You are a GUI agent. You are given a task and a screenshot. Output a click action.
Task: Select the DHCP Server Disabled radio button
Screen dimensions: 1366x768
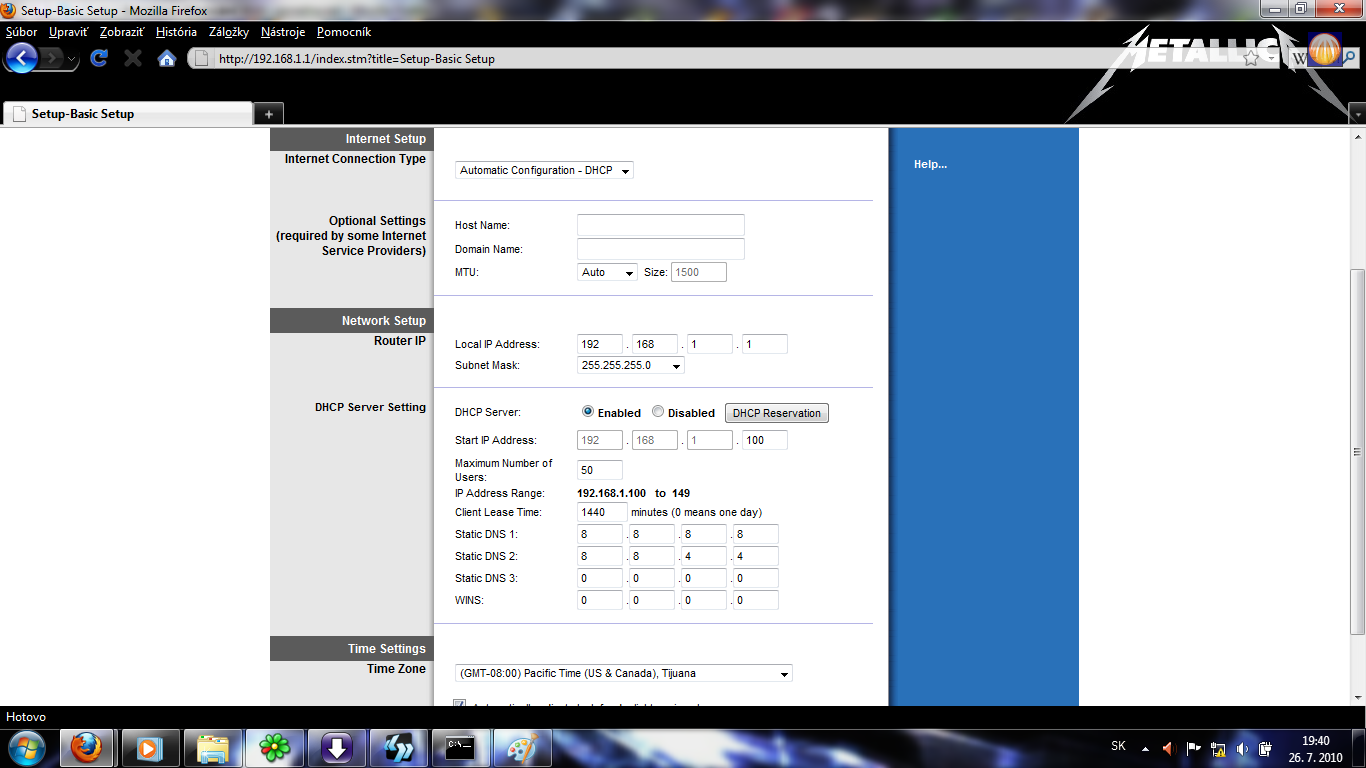click(x=658, y=412)
